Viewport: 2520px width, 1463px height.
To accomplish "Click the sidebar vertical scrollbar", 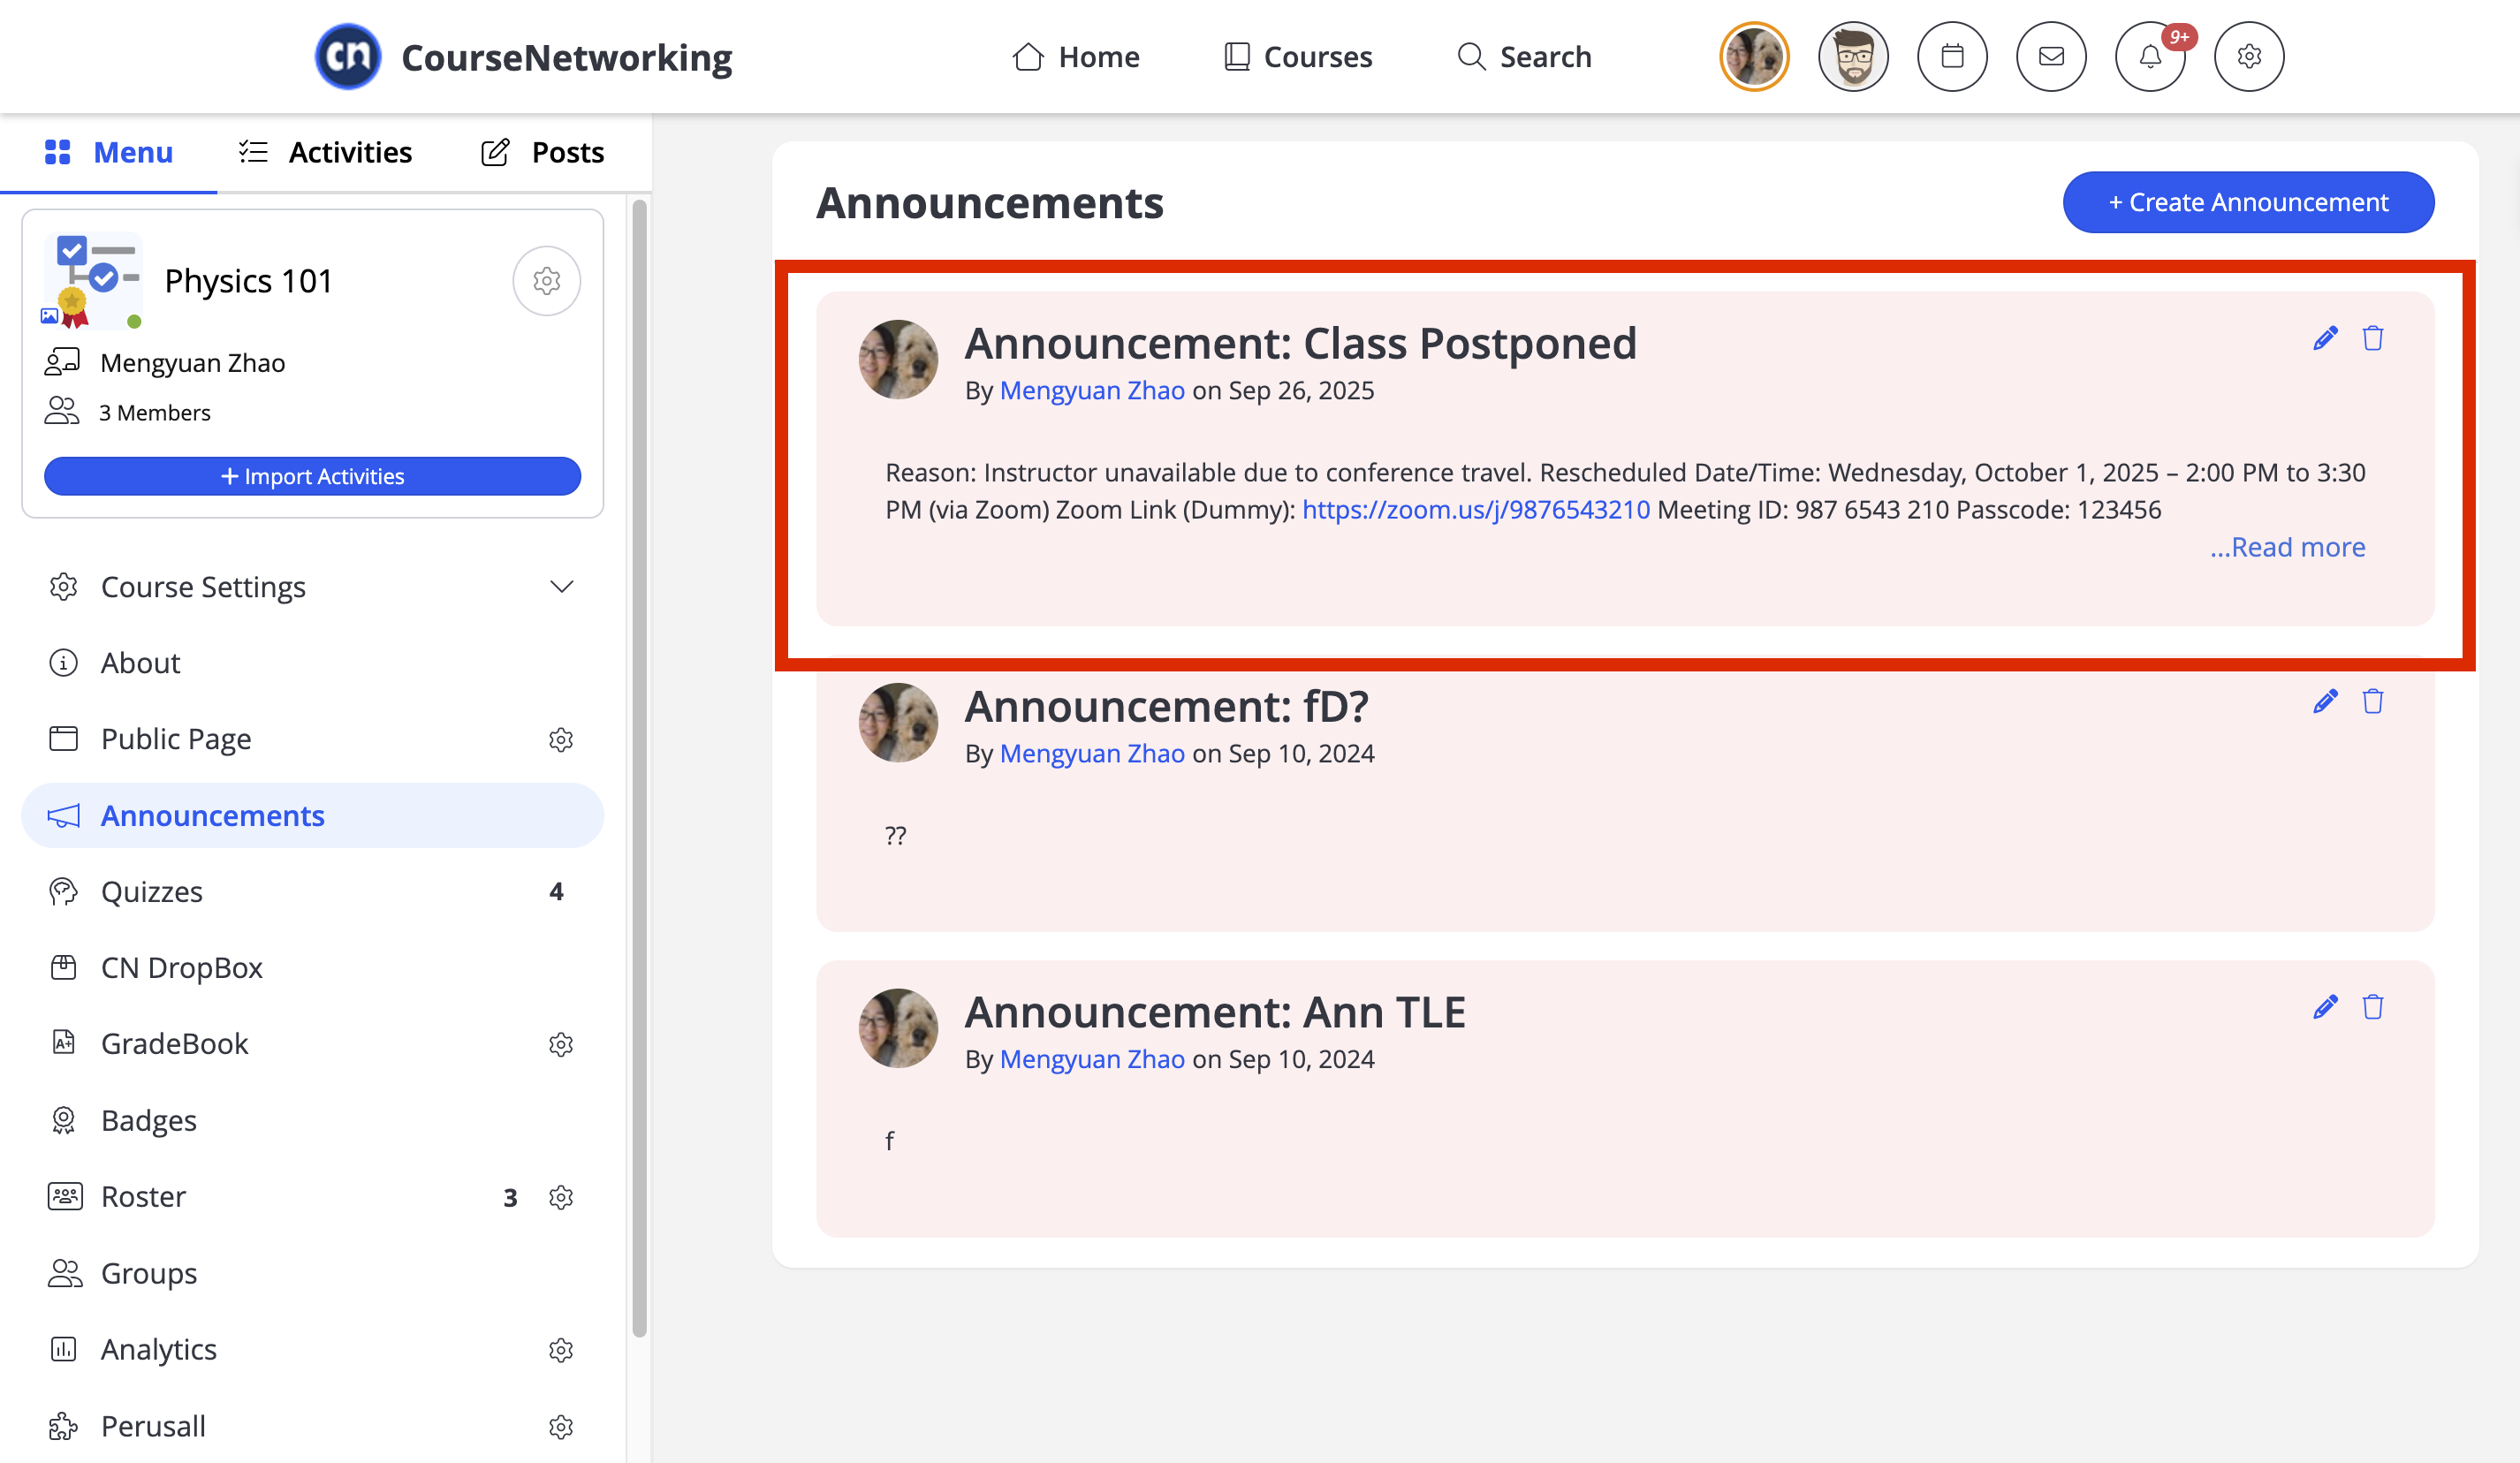I will pyautogui.click(x=639, y=768).
